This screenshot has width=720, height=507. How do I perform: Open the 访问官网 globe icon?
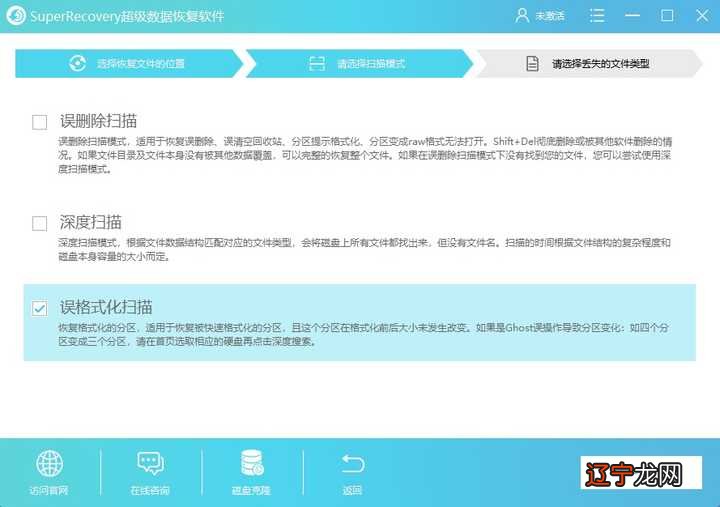coord(50,463)
